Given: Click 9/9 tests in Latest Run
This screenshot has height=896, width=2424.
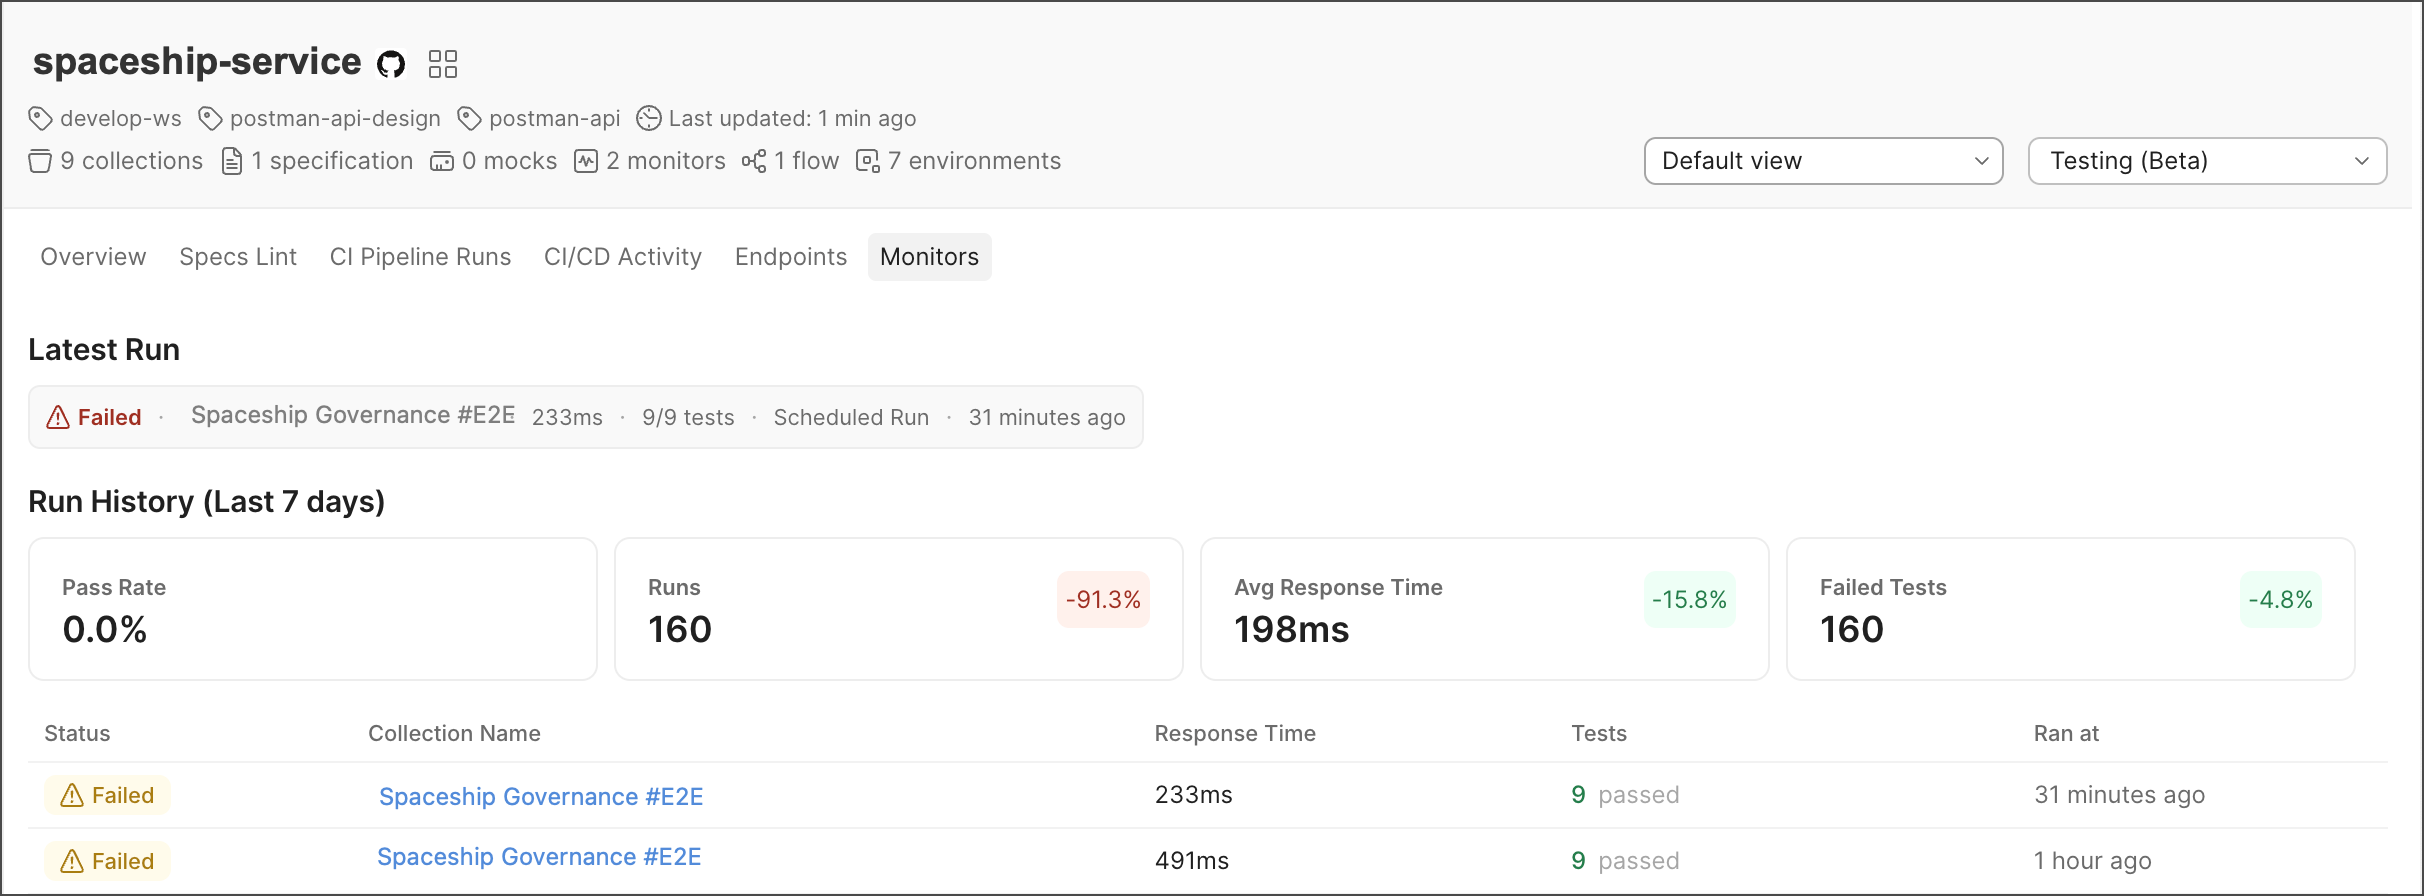Looking at the screenshot, I should 688,417.
